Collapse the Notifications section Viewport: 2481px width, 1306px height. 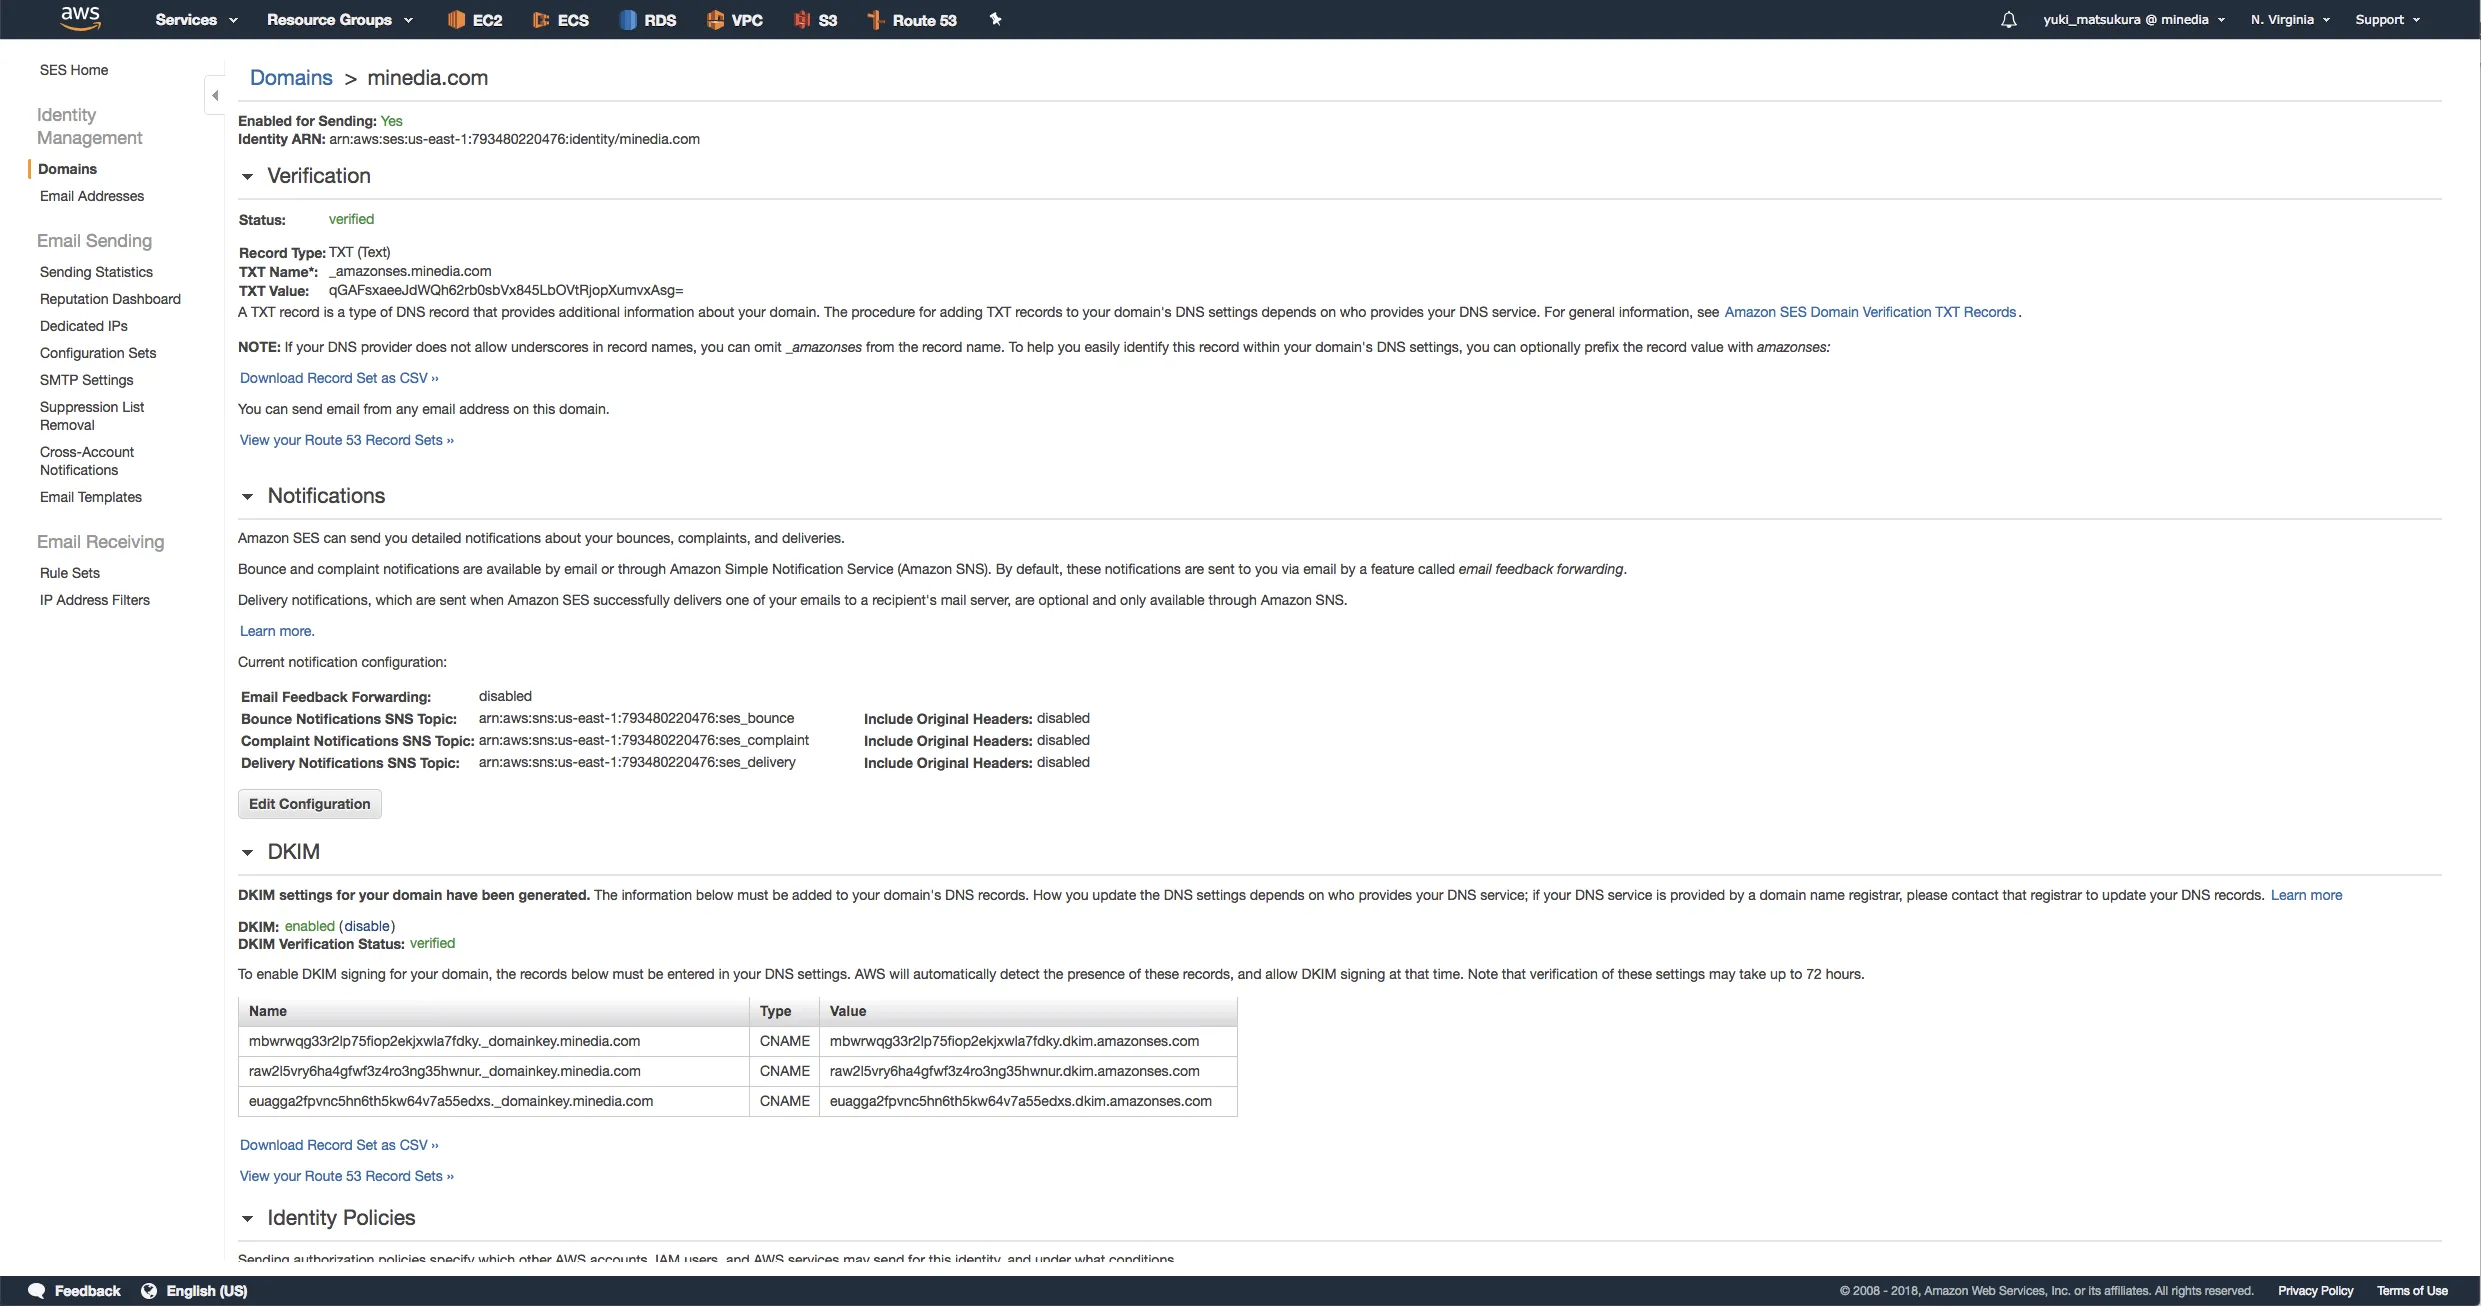point(247,497)
